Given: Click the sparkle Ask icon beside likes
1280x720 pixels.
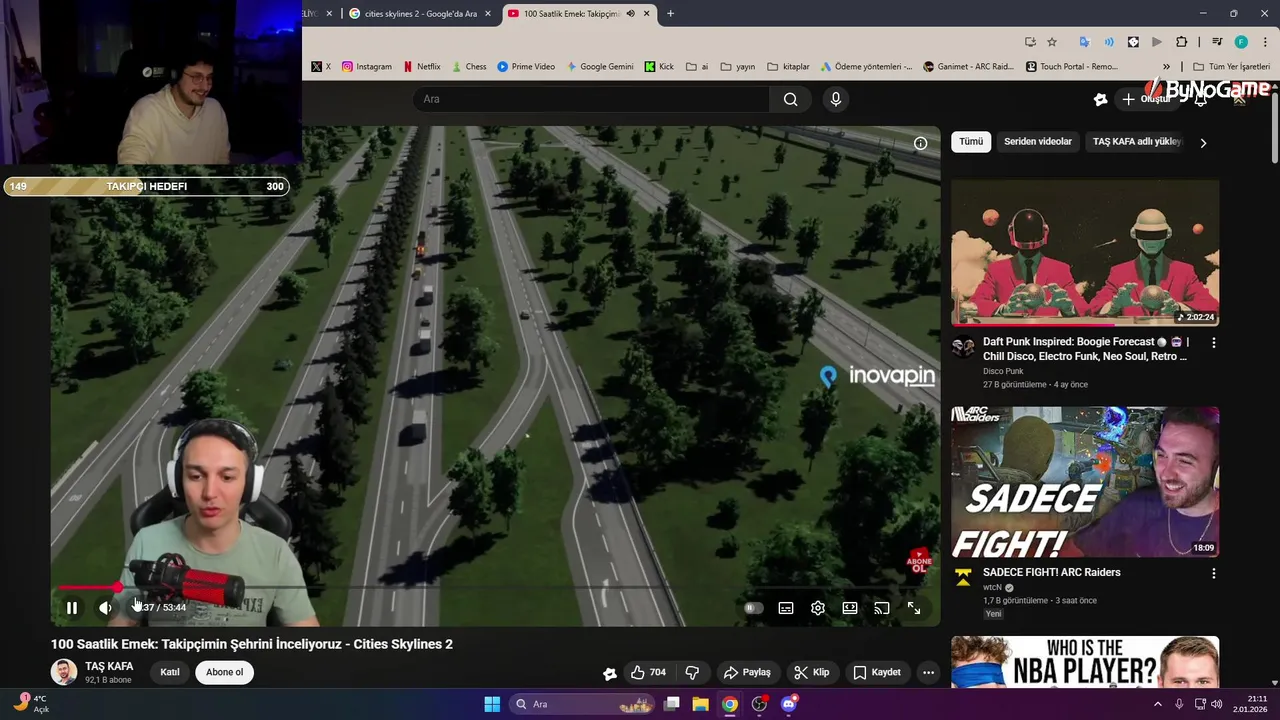Looking at the screenshot, I should [x=610, y=673].
